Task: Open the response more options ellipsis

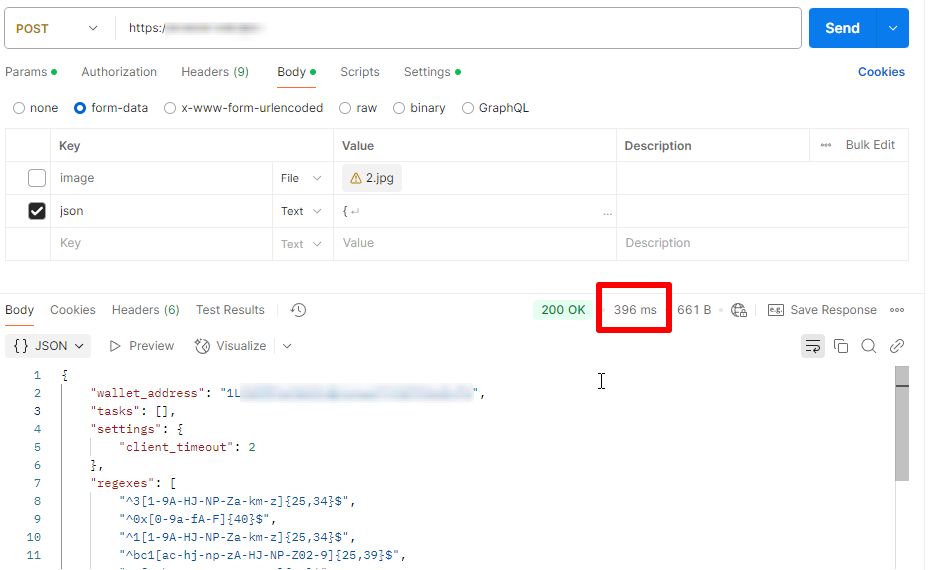Action: tap(897, 309)
